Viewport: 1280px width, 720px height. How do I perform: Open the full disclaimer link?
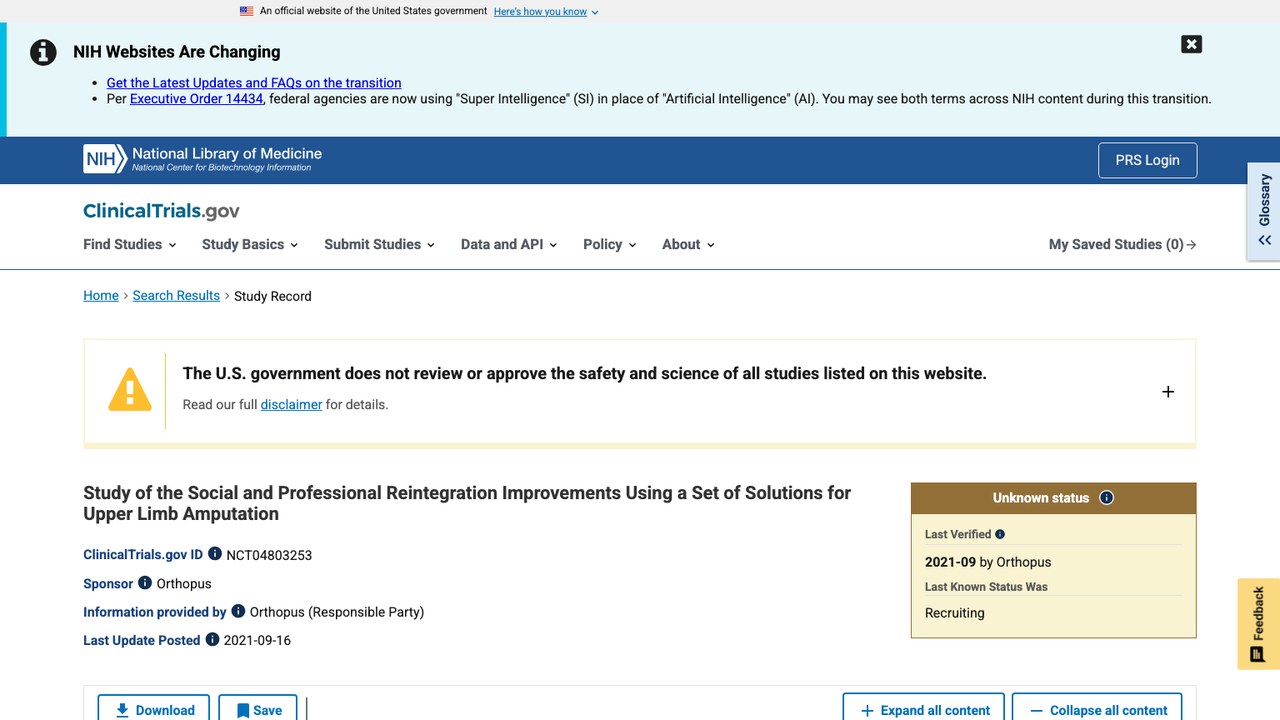291,405
